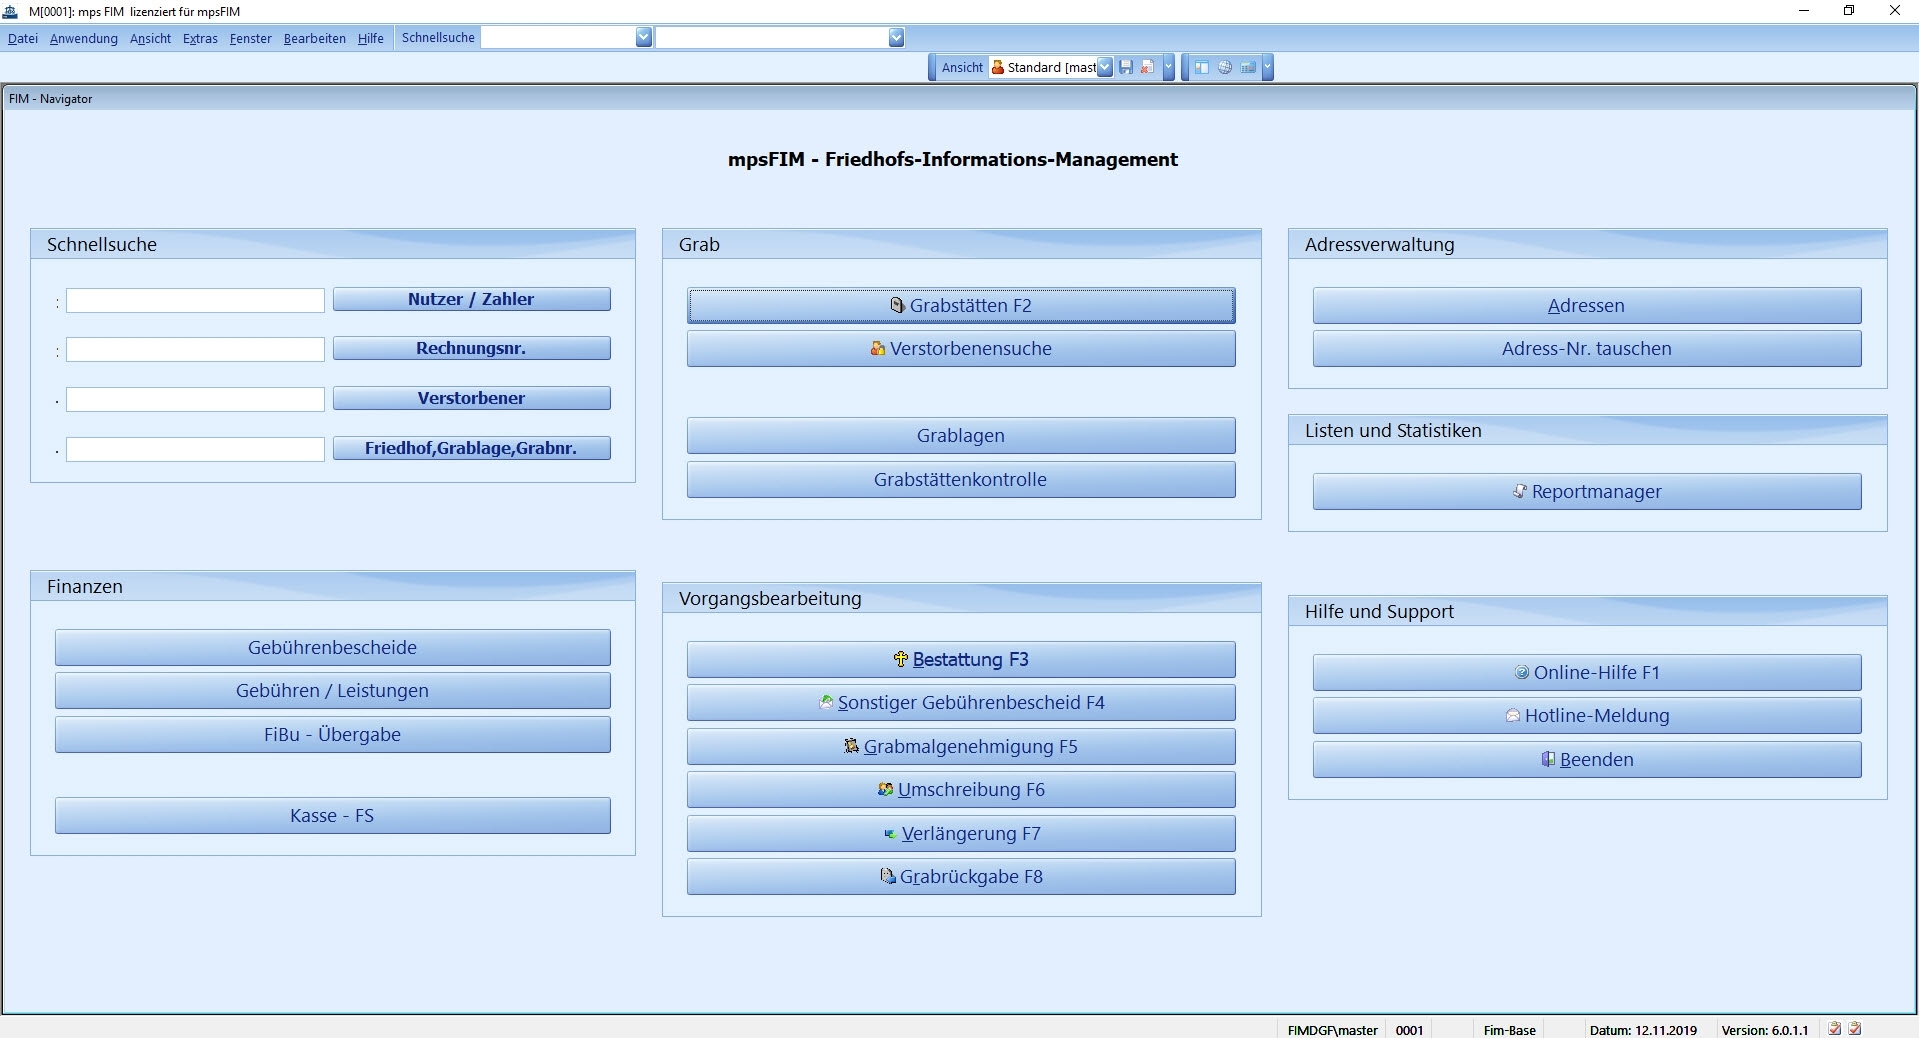Expand the first Schnellsuche dropdown in the menu bar
The height and width of the screenshot is (1038, 1919).
pos(644,38)
